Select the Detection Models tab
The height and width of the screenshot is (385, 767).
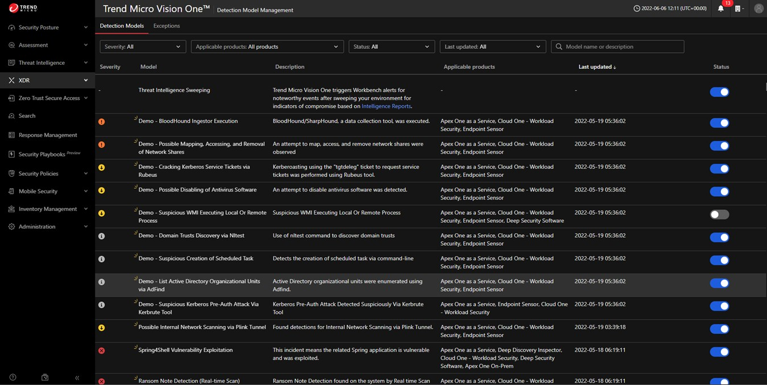[122, 26]
